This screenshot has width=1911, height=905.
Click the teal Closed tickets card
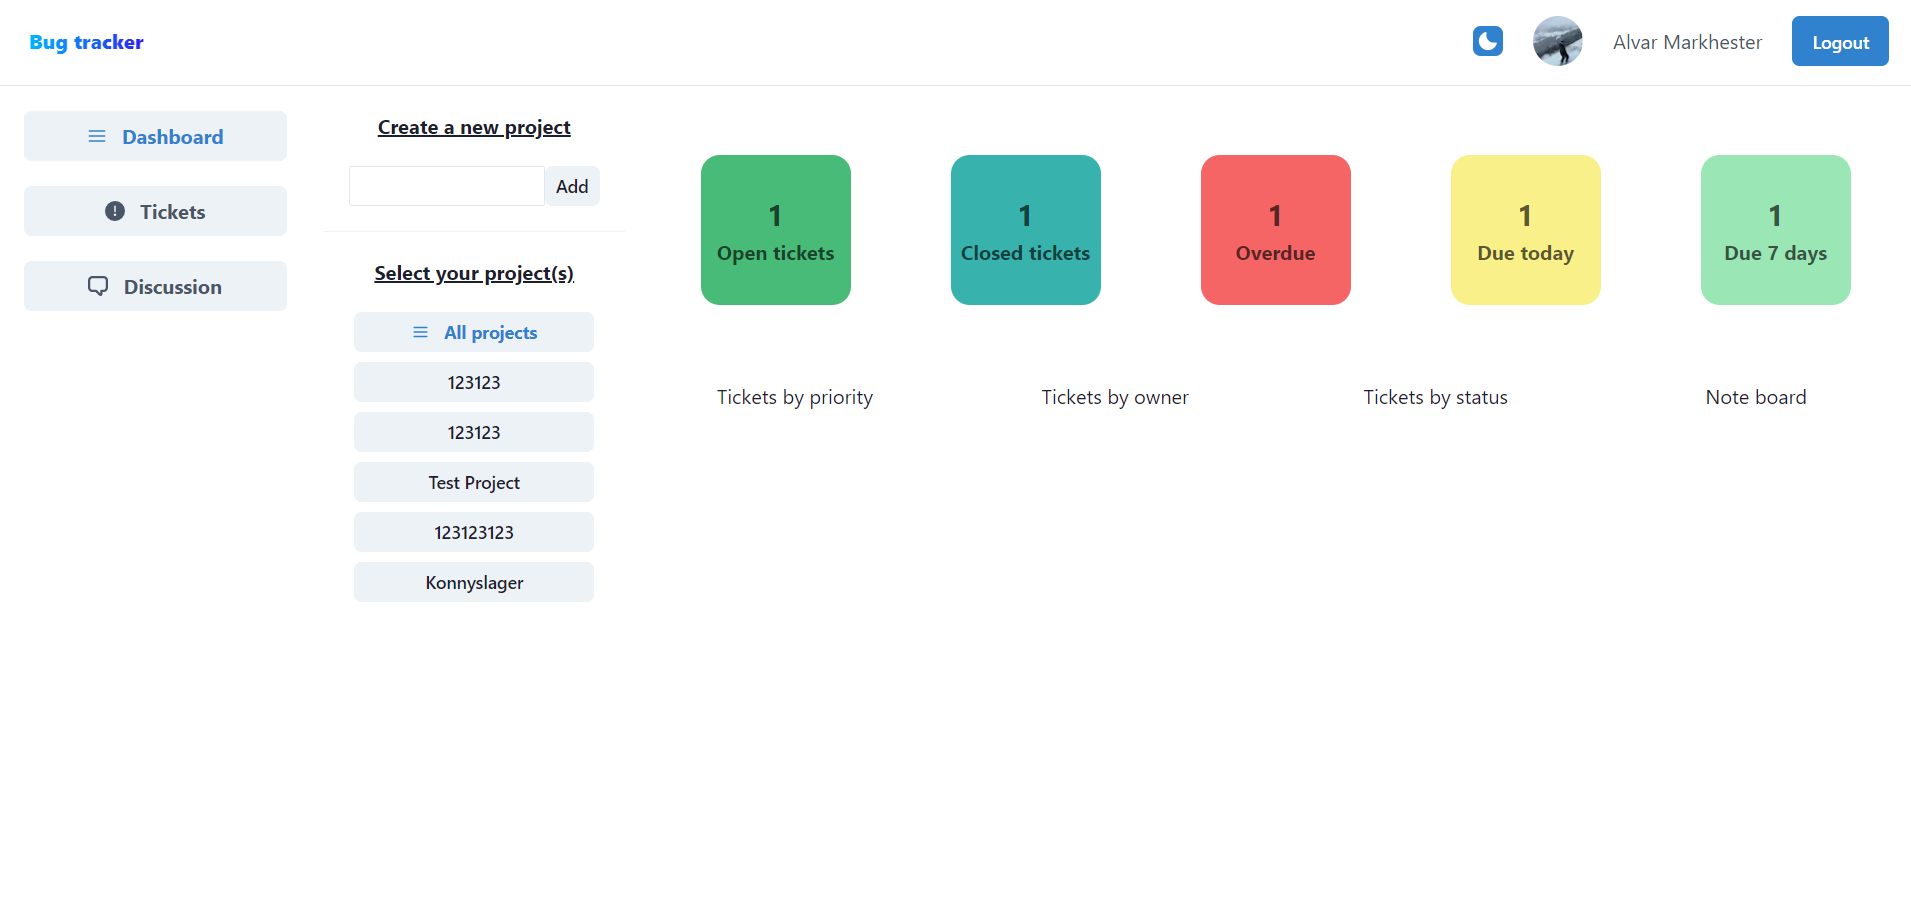point(1026,230)
